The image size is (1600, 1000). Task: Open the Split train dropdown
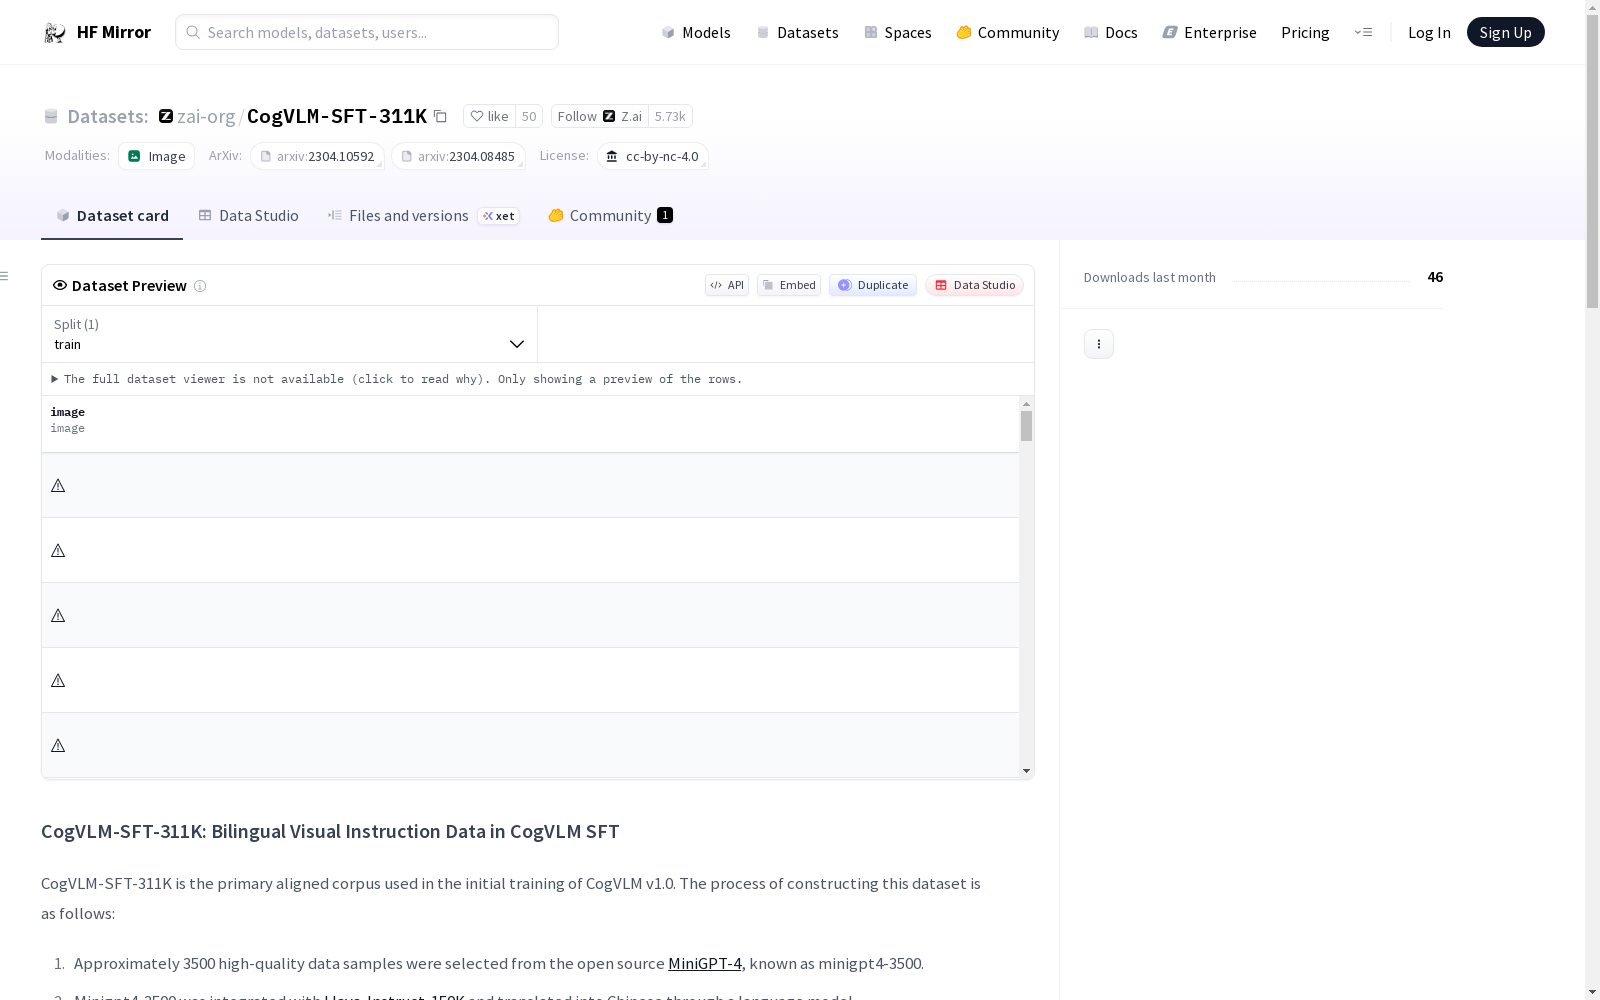pos(289,334)
